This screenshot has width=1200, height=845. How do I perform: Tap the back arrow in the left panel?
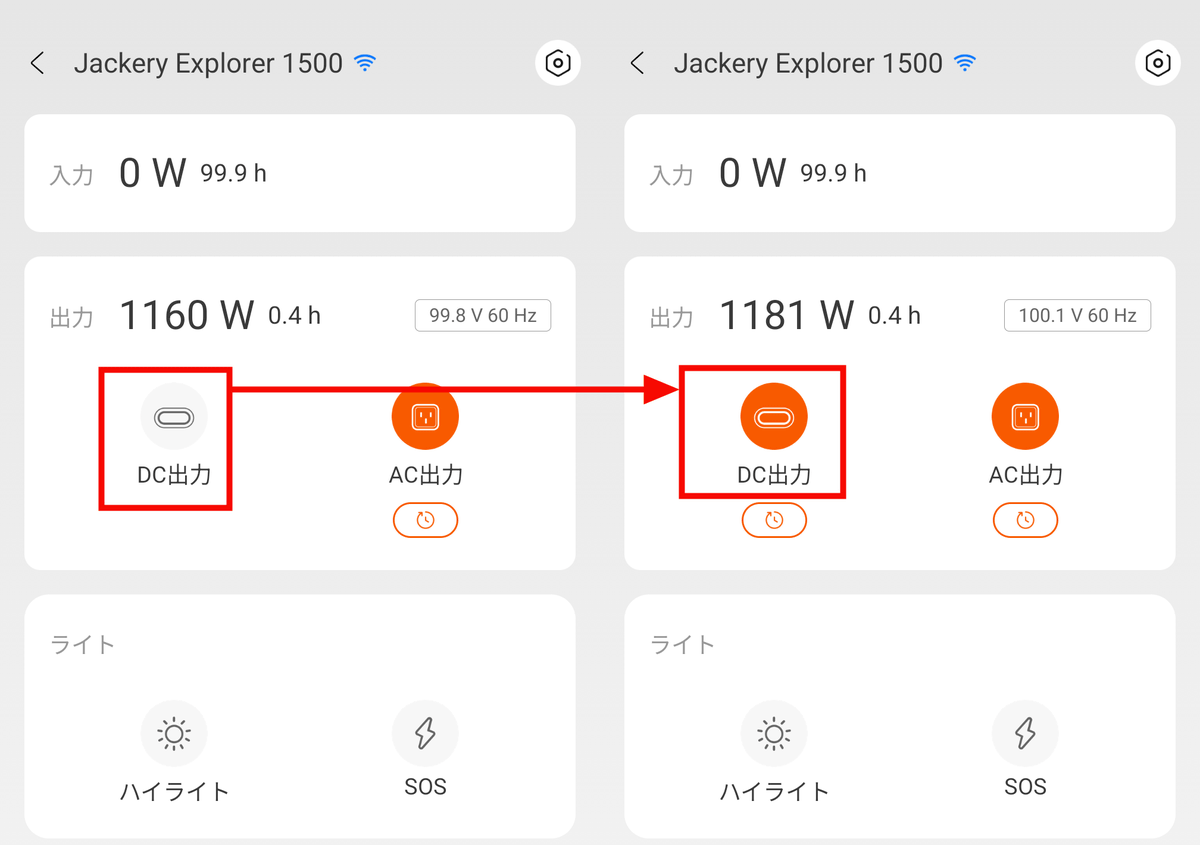(x=37, y=64)
